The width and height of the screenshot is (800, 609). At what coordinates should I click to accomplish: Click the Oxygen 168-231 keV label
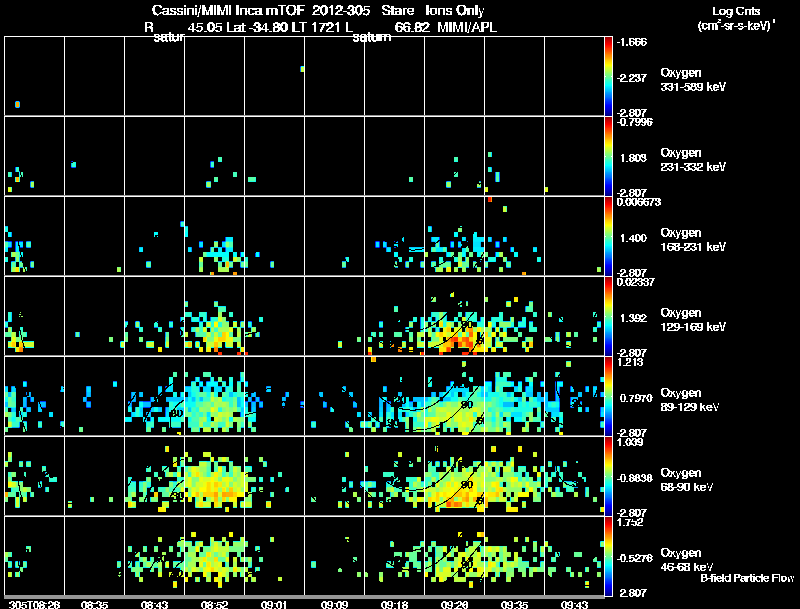(693, 240)
